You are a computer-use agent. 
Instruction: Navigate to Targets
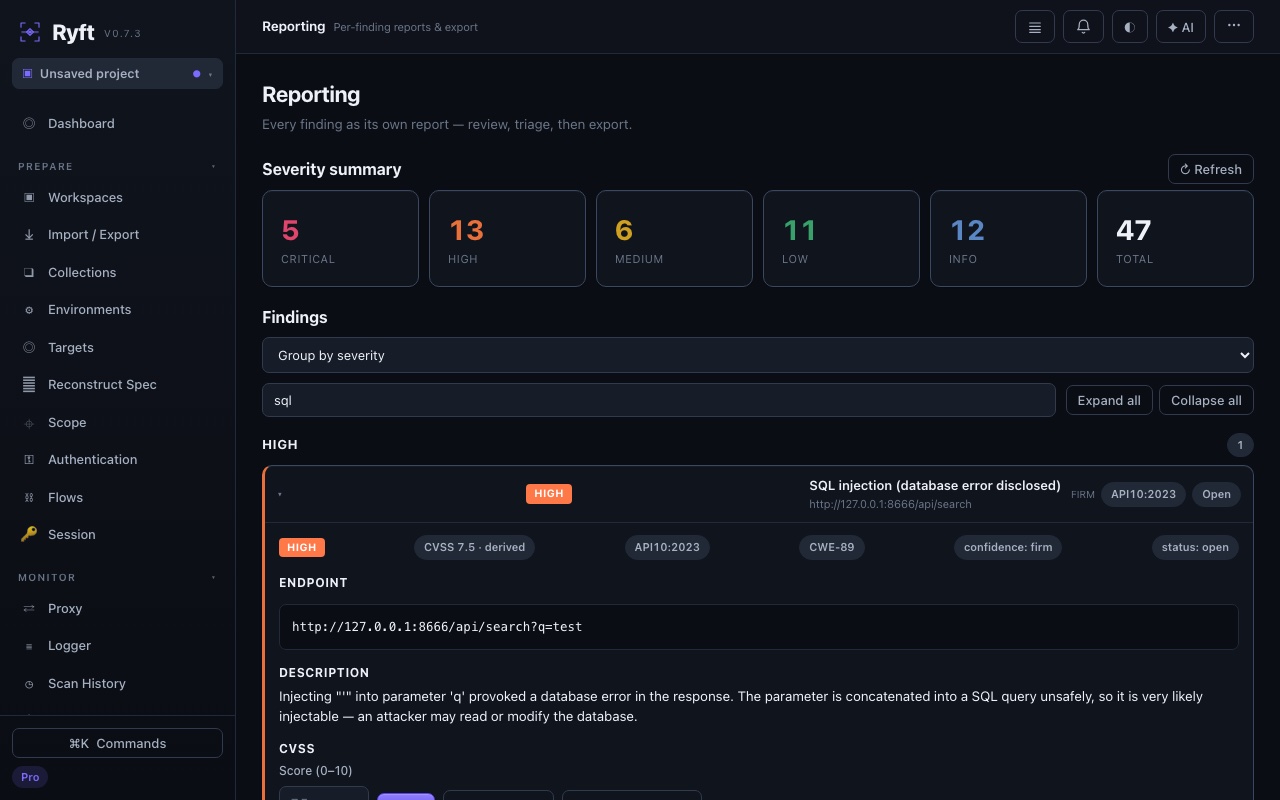pos(117,347)
